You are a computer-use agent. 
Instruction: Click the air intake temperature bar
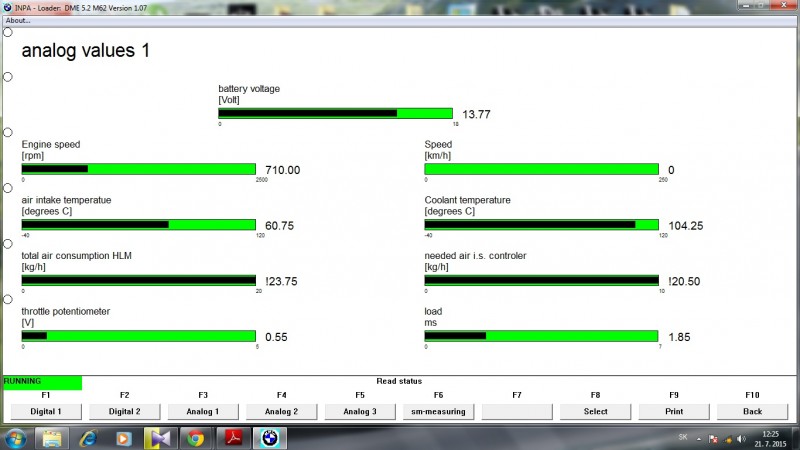point(138,224)
